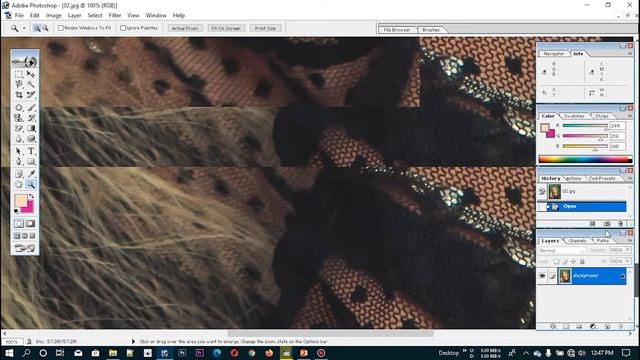This screenshot has width=640, height=360.
Task: Open the Opacity value dropdown arrow
Action: pyautogui.click(x=628, y=250)
